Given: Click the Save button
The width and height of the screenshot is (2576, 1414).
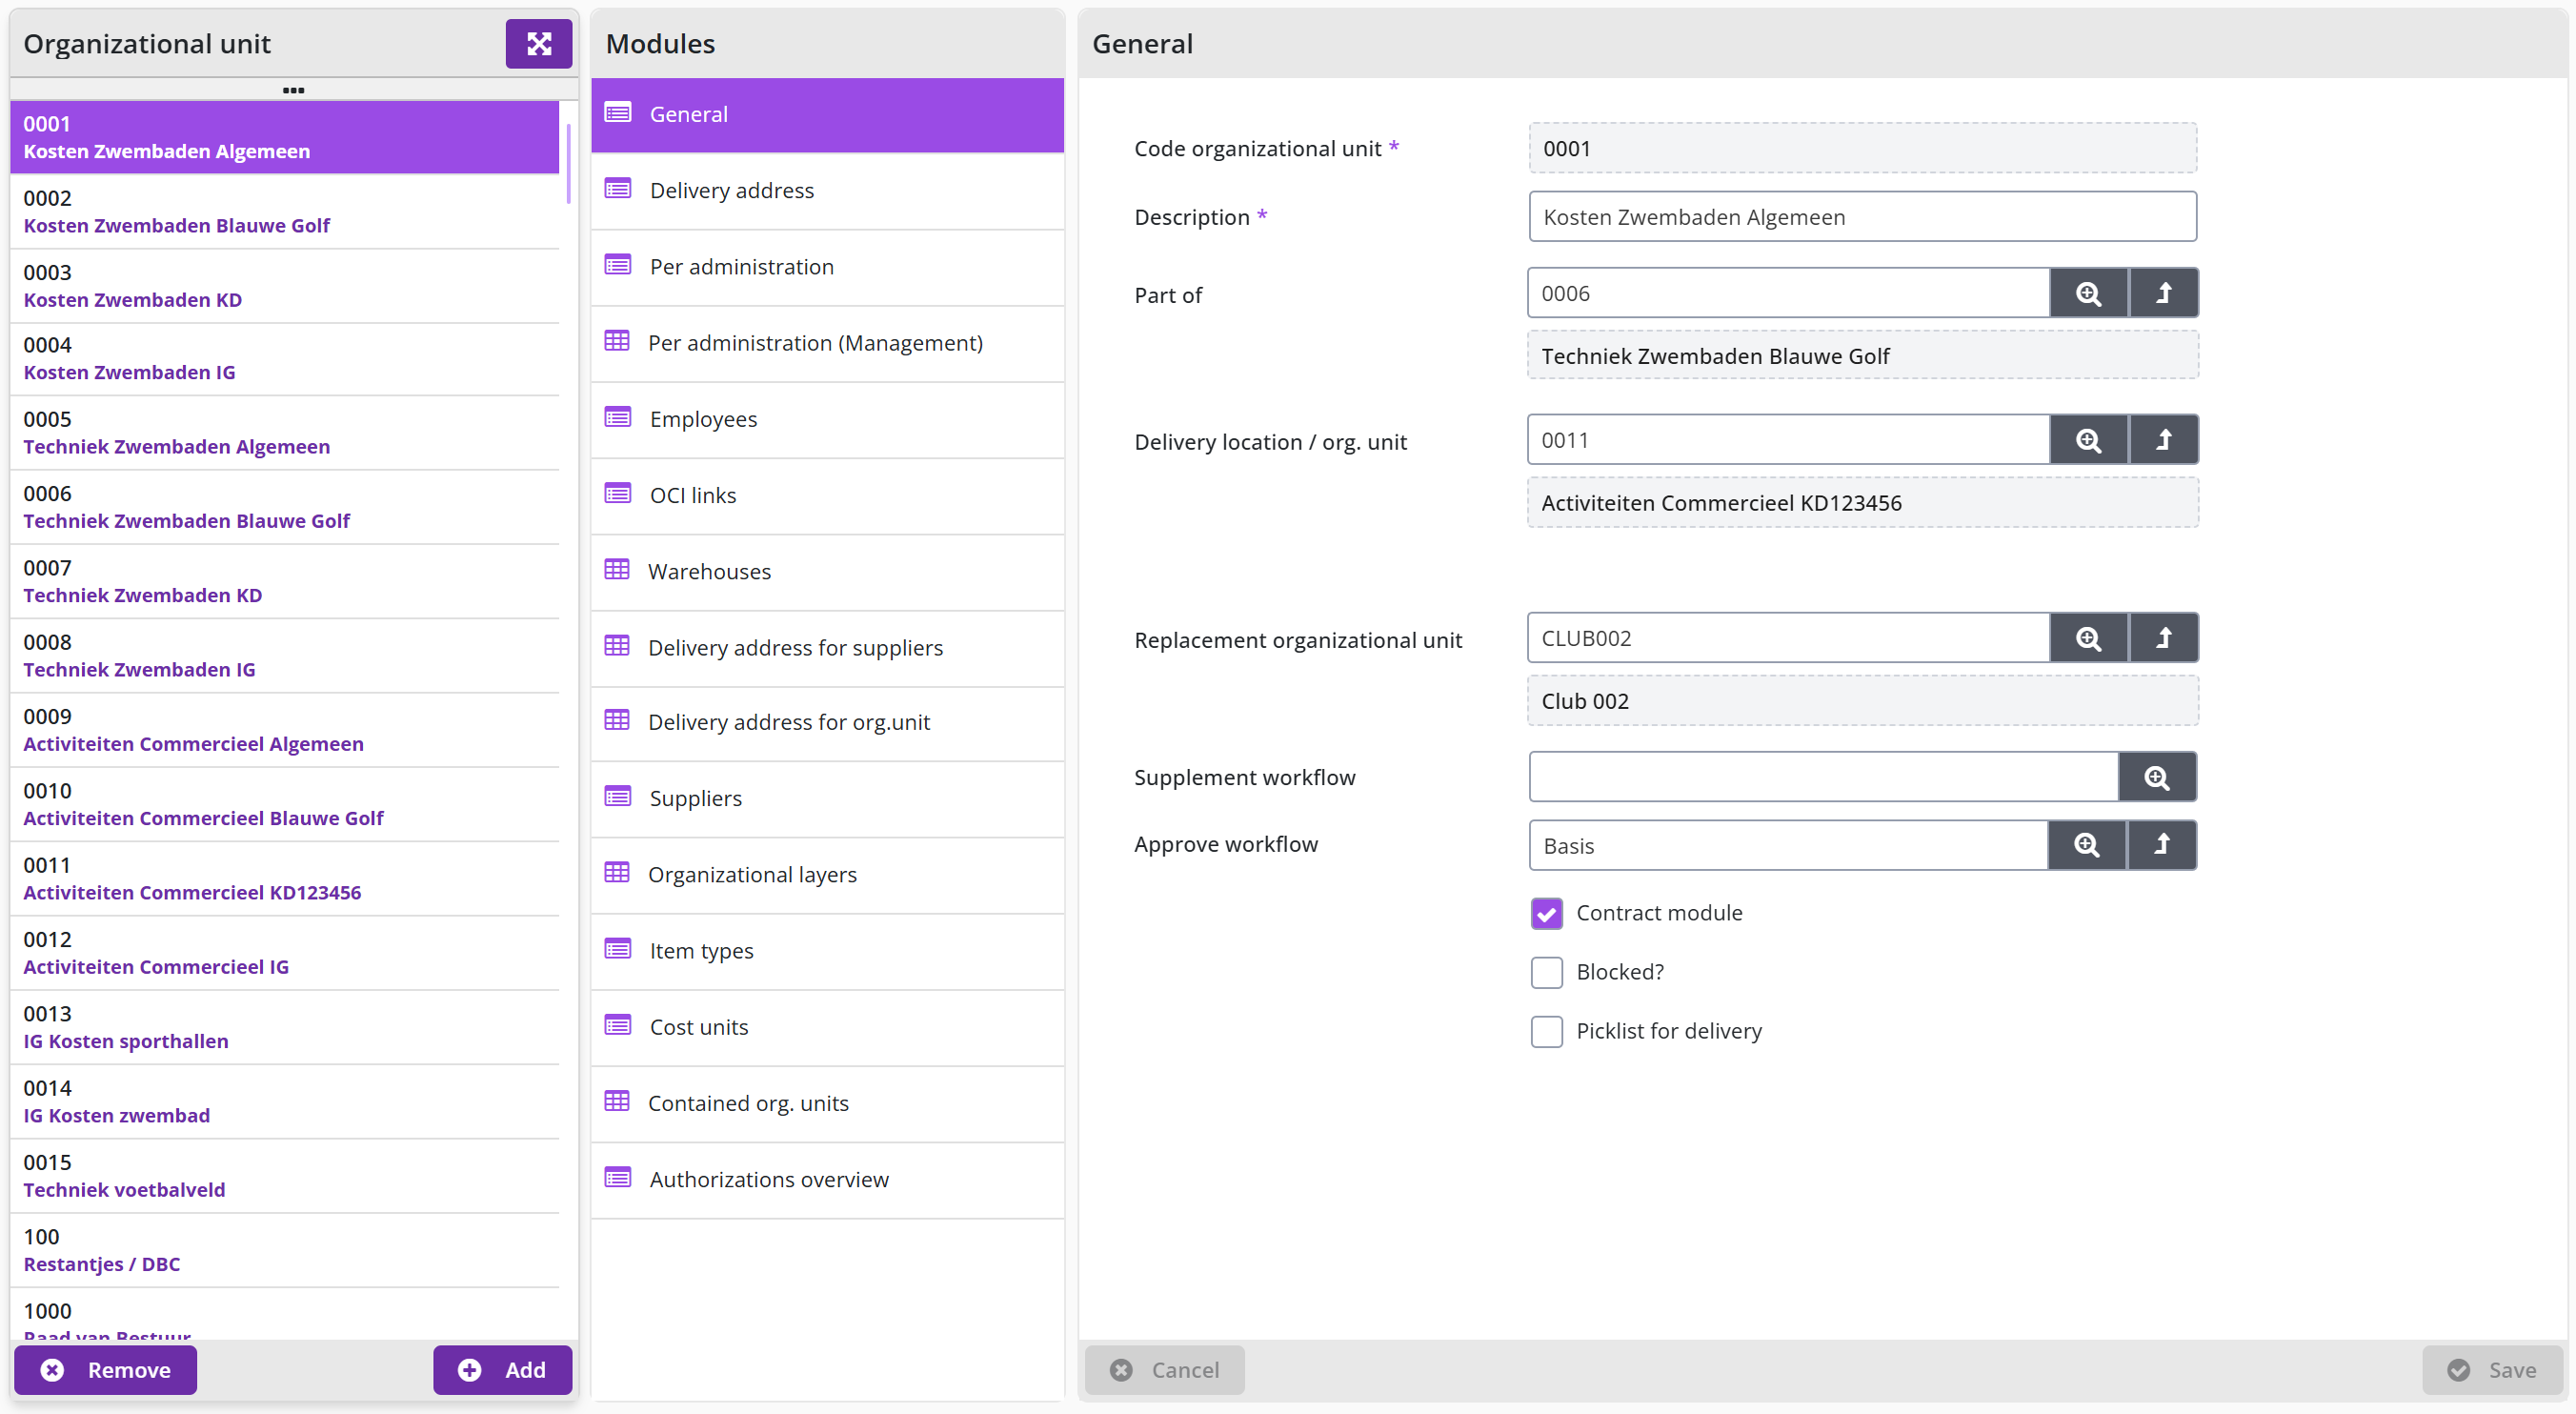Looking at the screenshot, I should (2492, 1369).
